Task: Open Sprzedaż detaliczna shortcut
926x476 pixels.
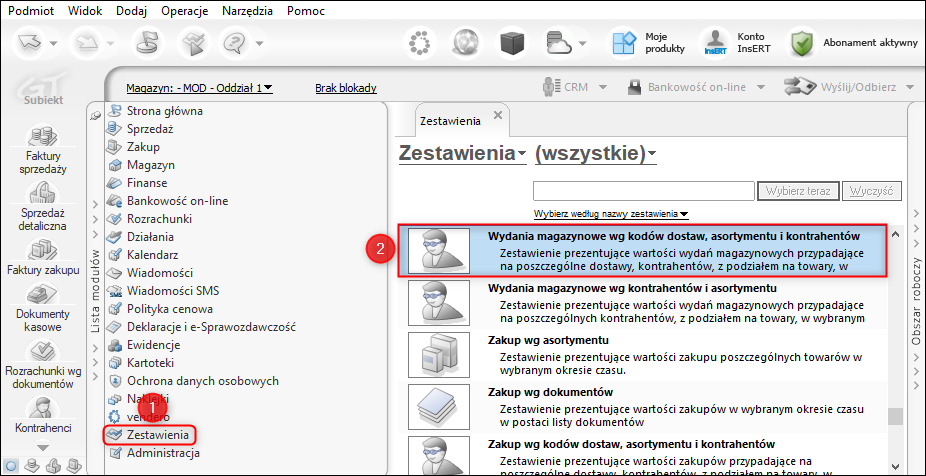Action: pos(41,207)
